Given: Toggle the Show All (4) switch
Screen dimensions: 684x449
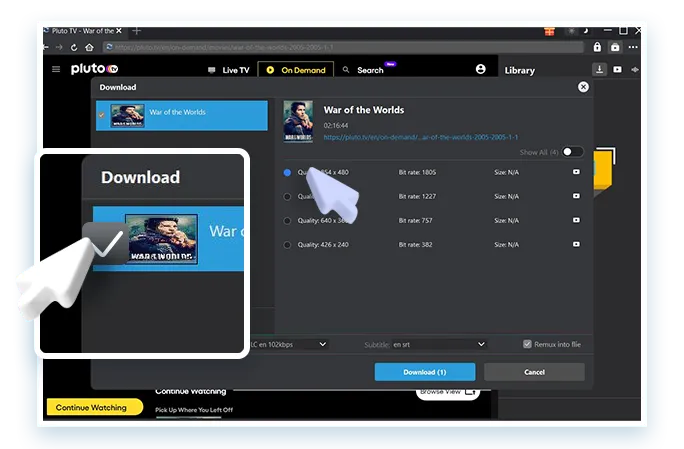Looking at the screenshot, I should click(572, 152).
